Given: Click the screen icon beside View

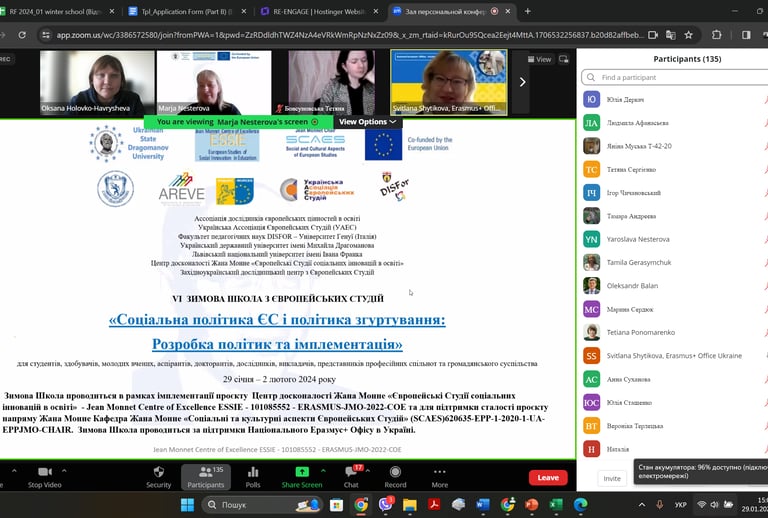Looking at the screenshot, I should pyautogui.click(x=564, y=59).
